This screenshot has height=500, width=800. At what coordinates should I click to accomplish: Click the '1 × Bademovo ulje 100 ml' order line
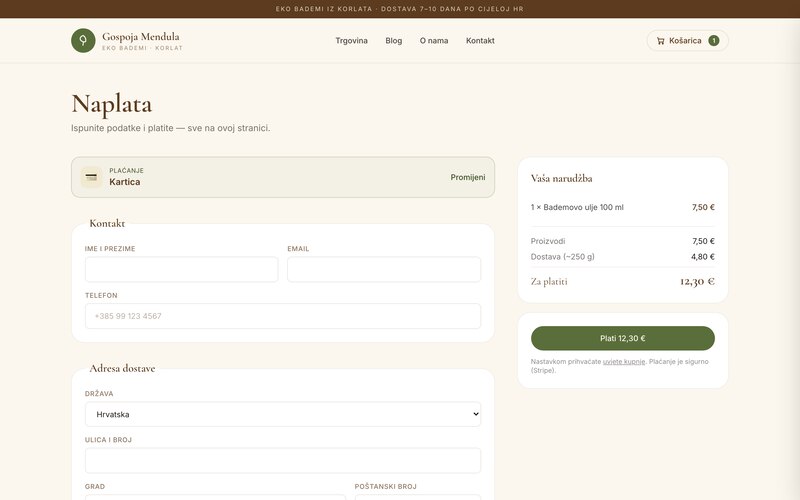coord(577,207)
